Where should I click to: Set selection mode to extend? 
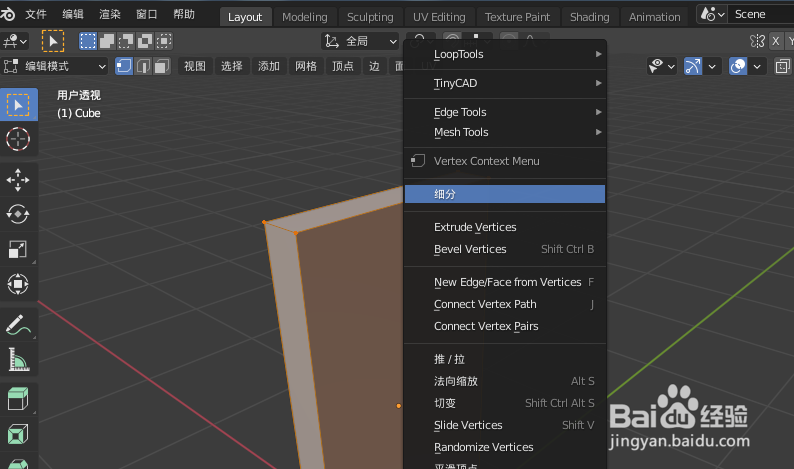tap(107, 41)
